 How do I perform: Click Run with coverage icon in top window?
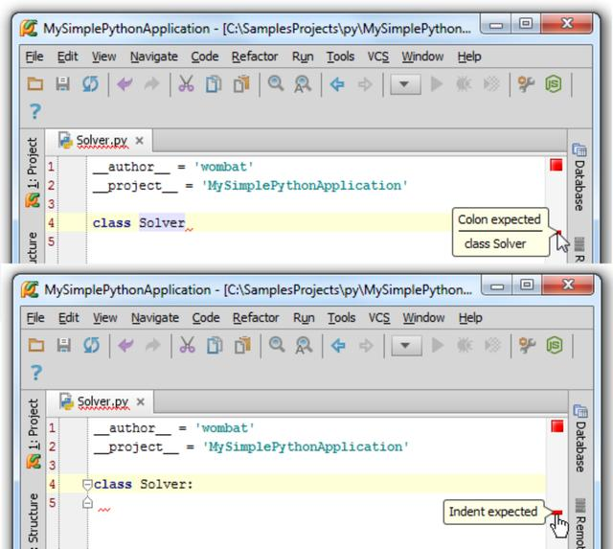(x=491, y=84)
